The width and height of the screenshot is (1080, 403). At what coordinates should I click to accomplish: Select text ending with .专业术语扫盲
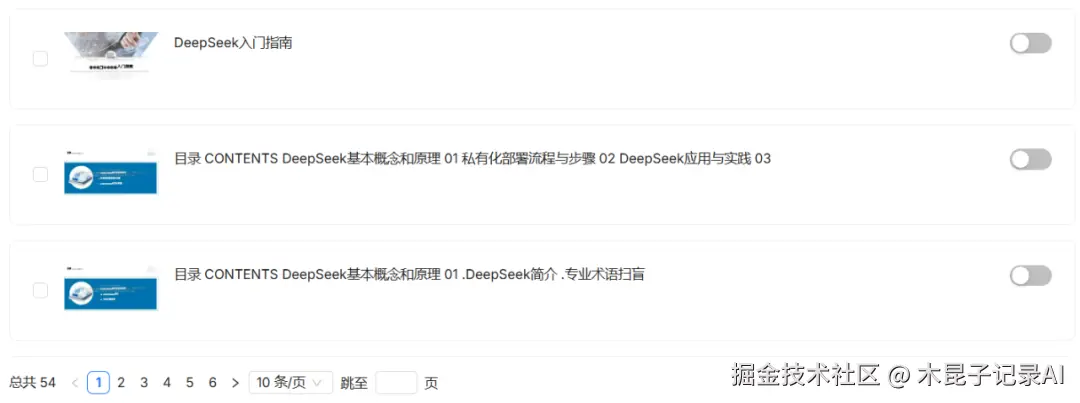point(409,275)
